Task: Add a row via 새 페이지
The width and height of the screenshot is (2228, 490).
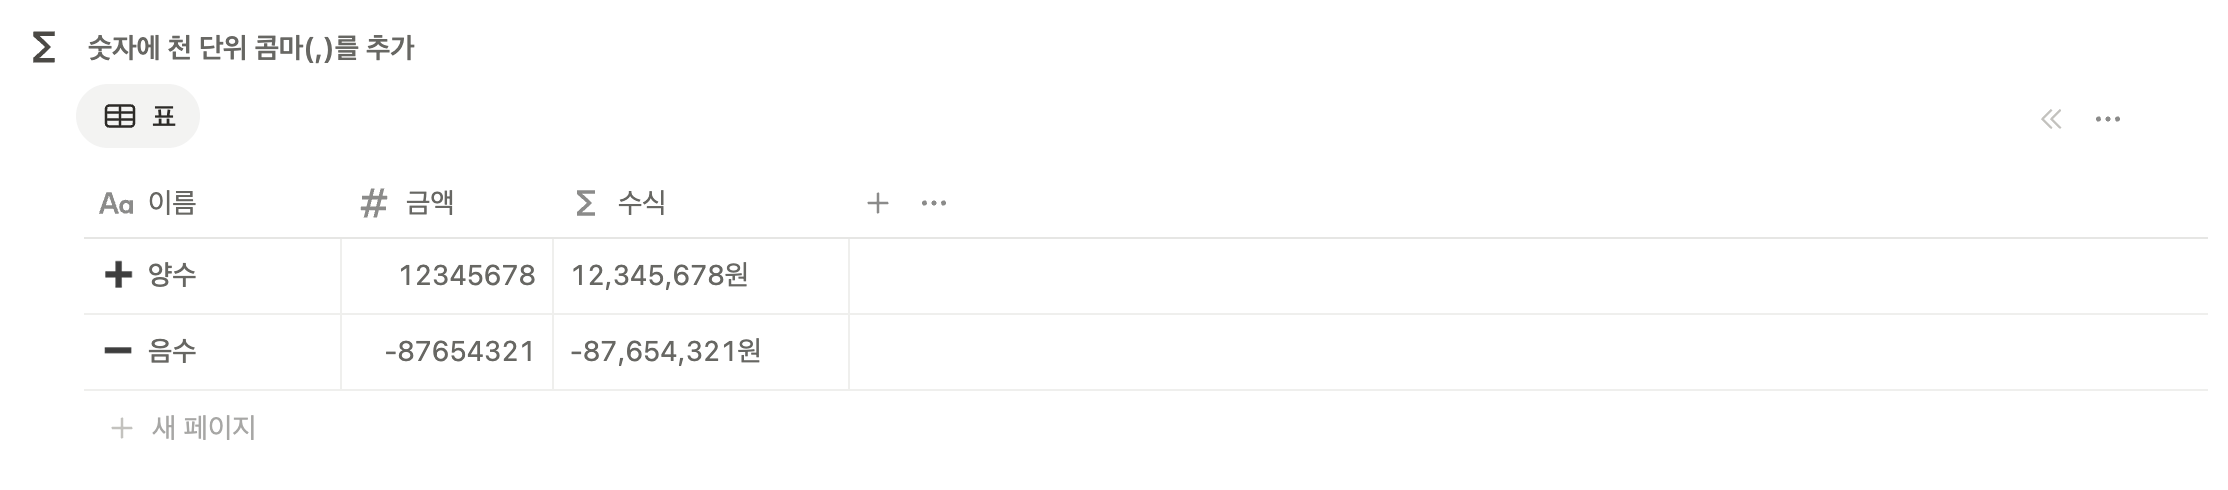Action: tap(203, 428)
